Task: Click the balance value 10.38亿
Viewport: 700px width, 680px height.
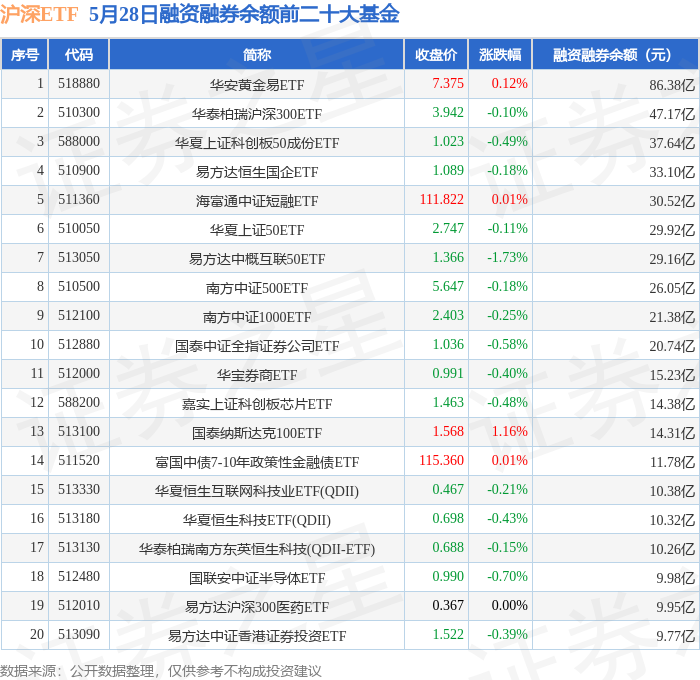Action: tap(672, 491)
